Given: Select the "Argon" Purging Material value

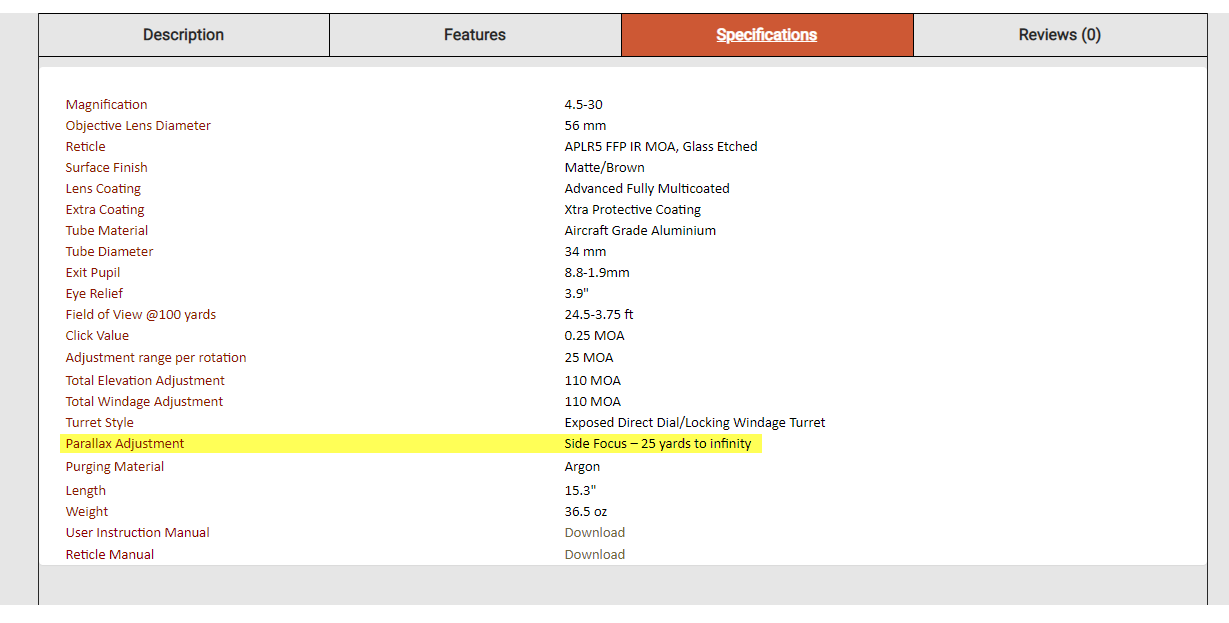Looking at the screenshot, I should 582,467.
